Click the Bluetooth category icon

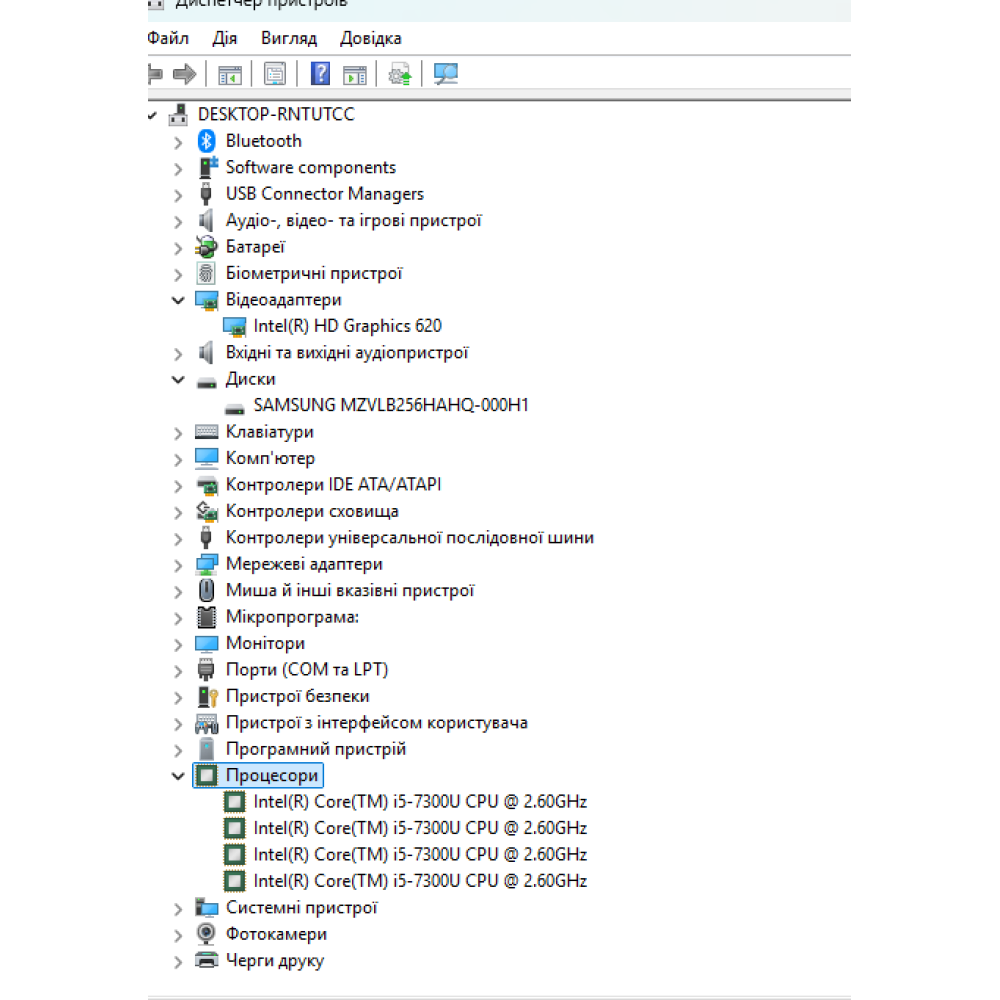click(x=207, y=141)
